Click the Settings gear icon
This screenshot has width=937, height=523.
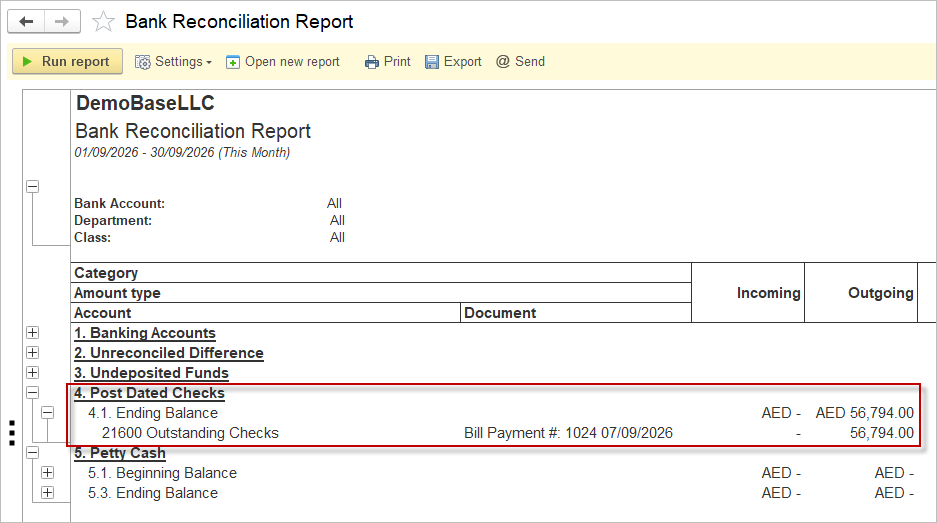coord(142,62)
